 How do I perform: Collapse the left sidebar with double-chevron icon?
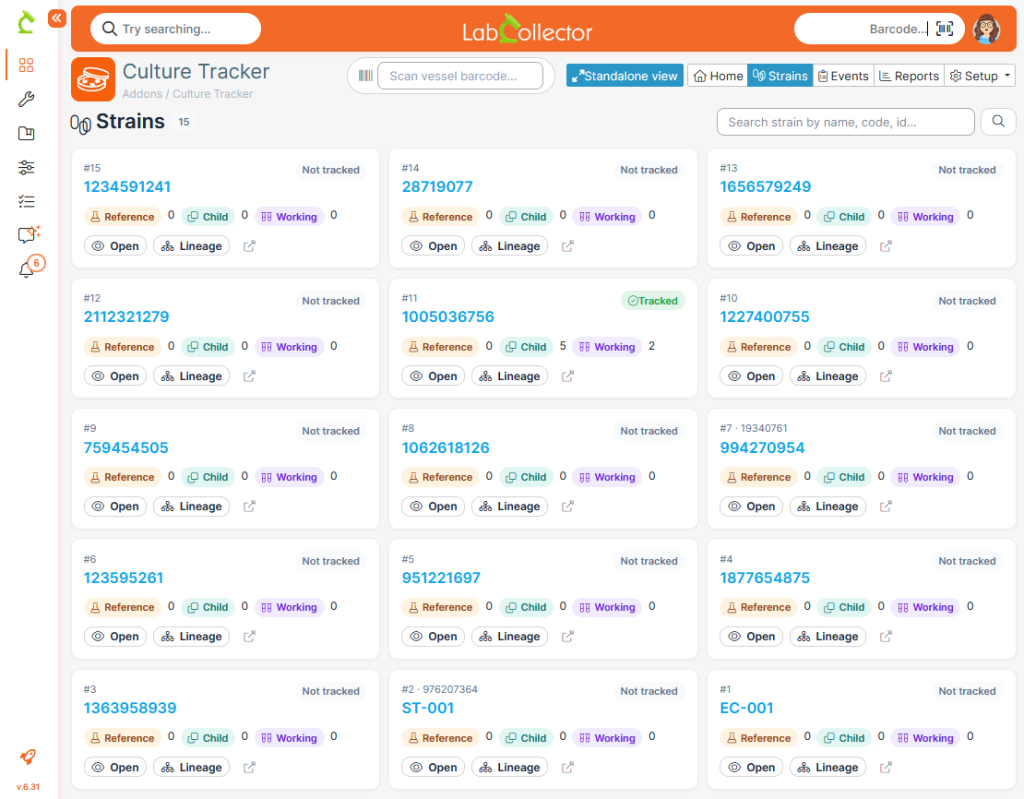(x=57, y=18)
